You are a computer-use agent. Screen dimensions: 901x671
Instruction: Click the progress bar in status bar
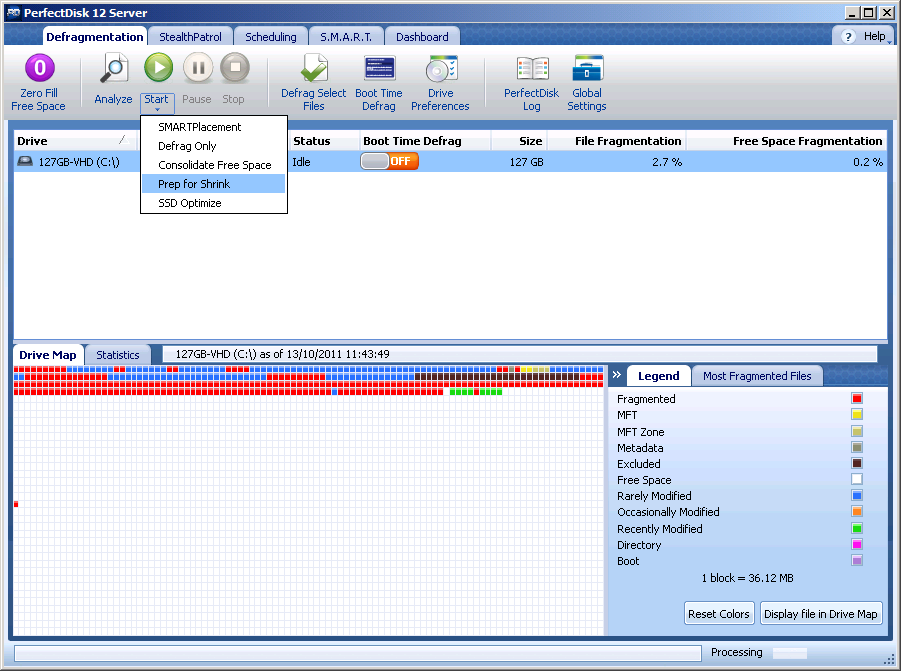tap(357, 653)
